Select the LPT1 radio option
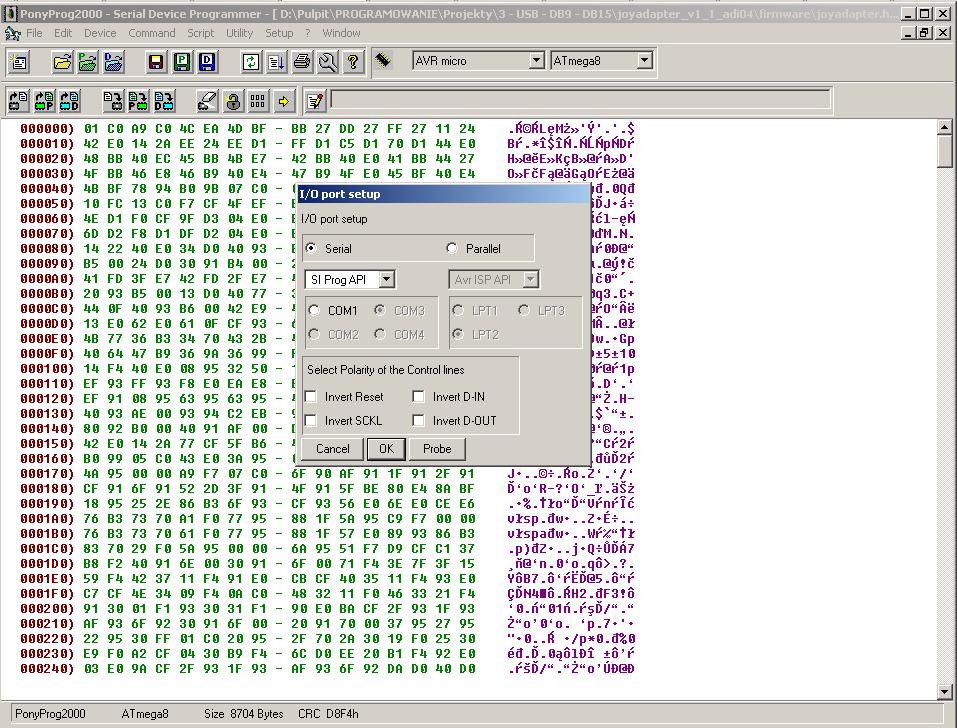The image size is (957, 728). (x=458, y=310)
